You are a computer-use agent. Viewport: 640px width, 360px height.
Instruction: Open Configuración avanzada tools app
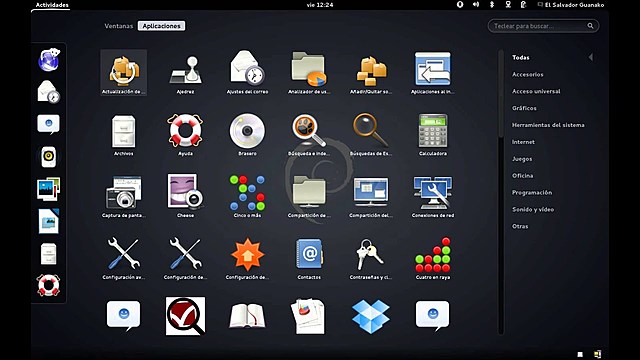pos(124,258)
